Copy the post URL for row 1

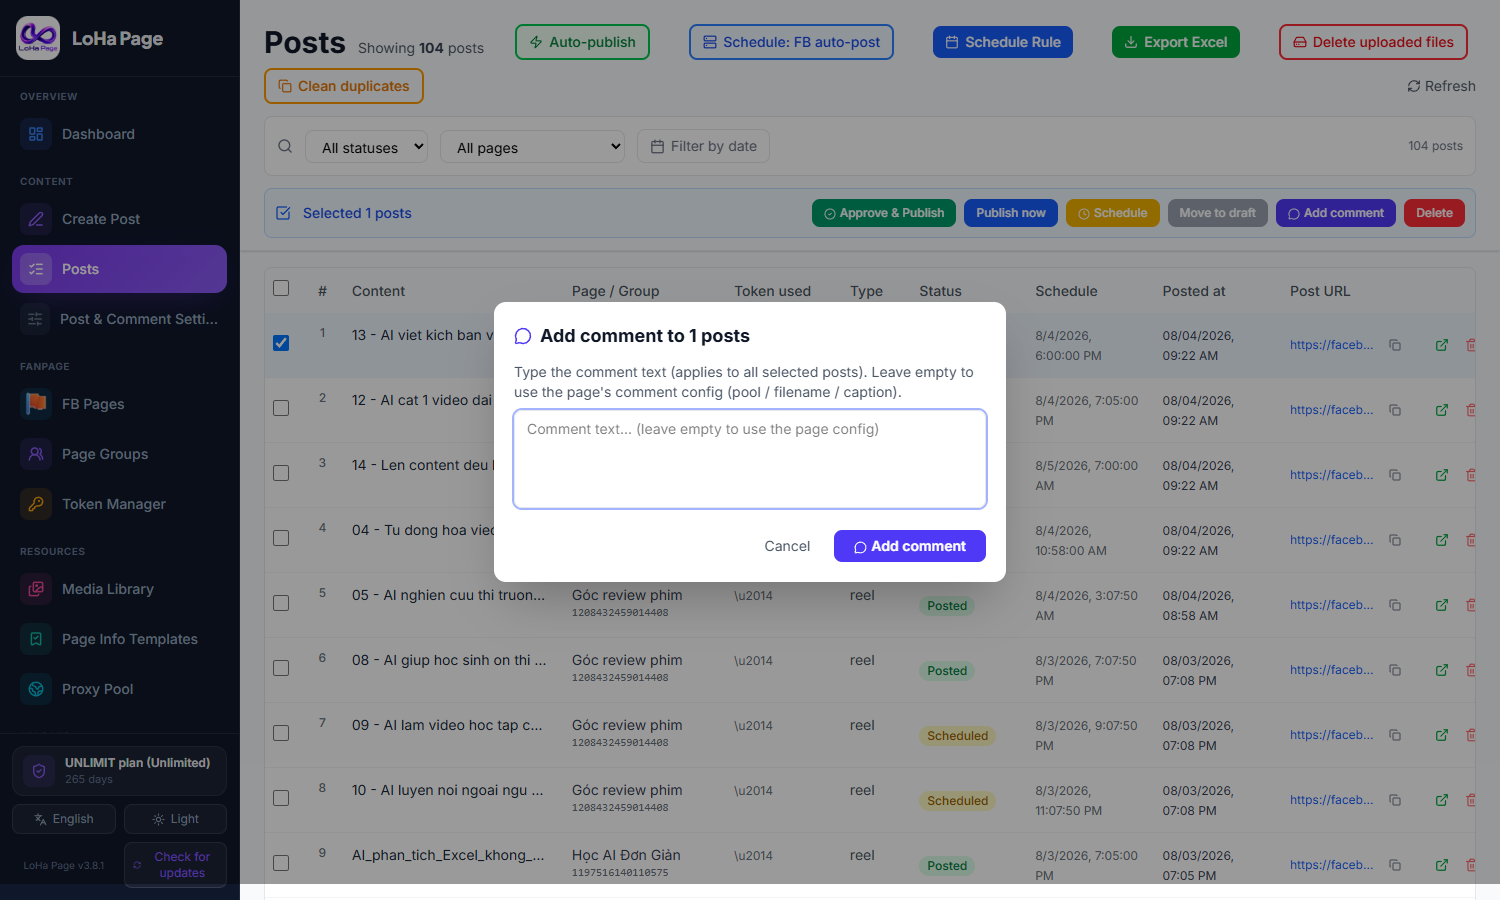[1395, 345]
